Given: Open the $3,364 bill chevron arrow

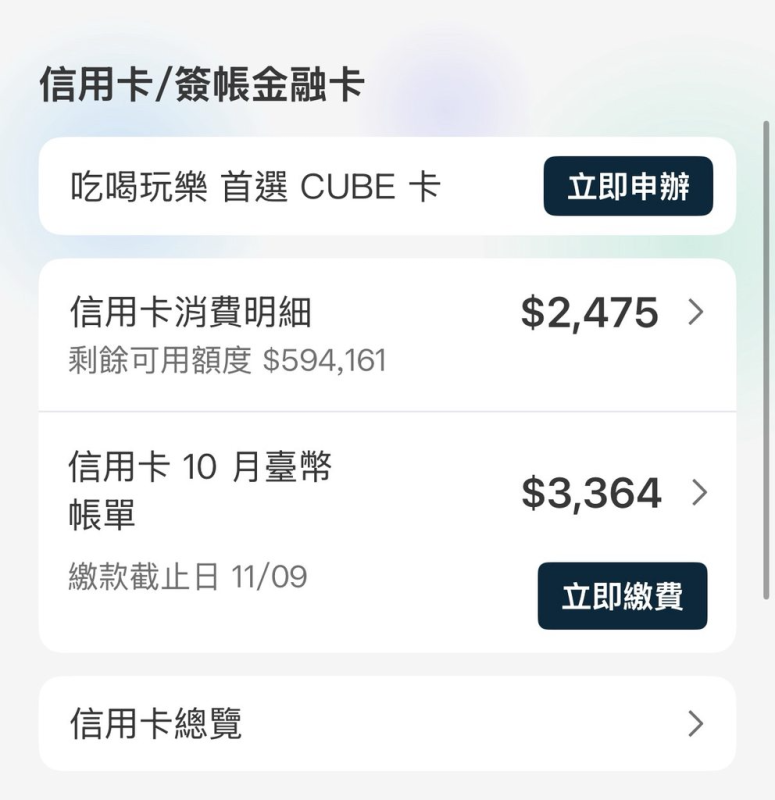Looking at the screenshot, I should [x=698, y=492].
